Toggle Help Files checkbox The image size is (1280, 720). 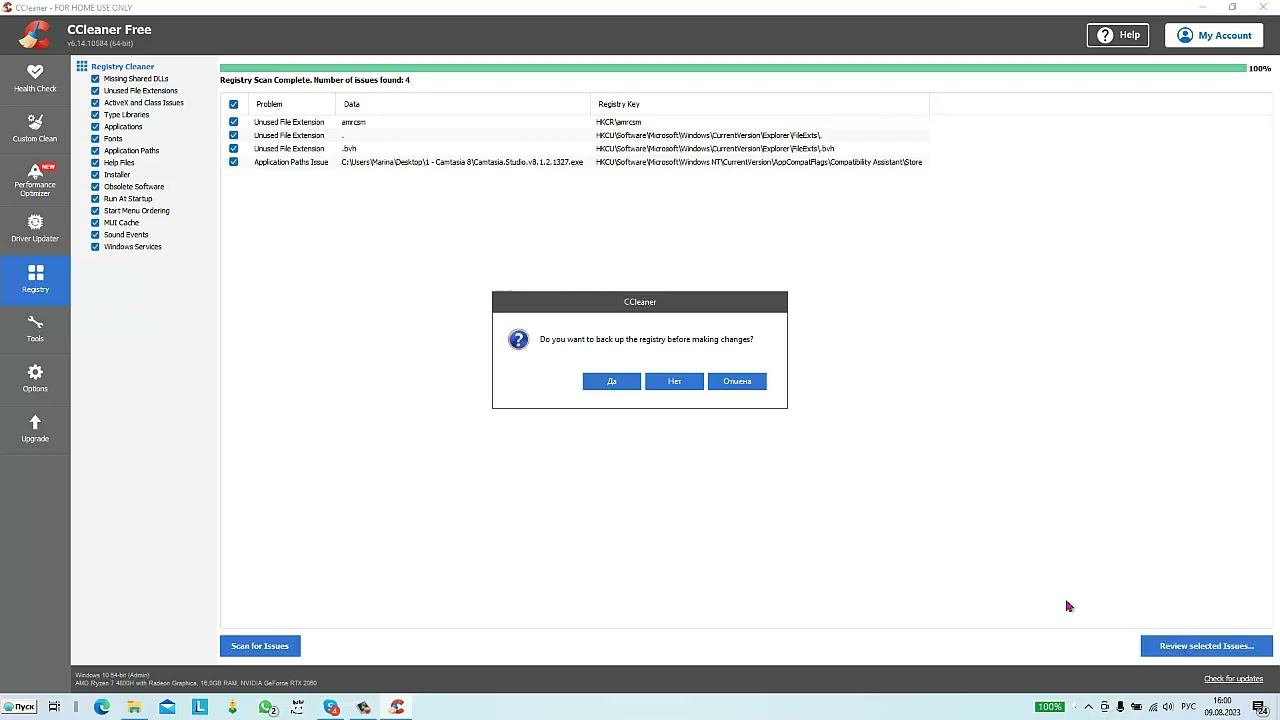click(x=95, y=163)
